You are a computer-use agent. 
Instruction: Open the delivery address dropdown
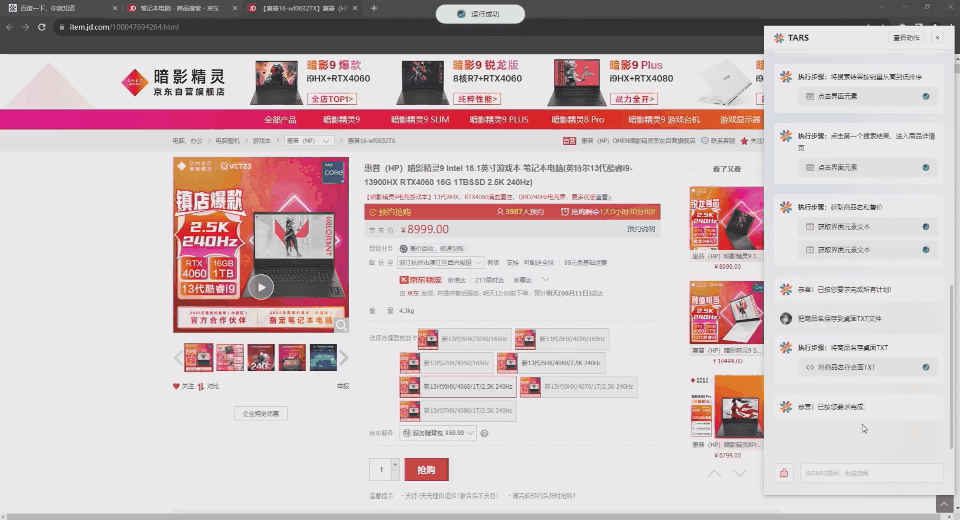pyautogui.click(x=440, y=262)
